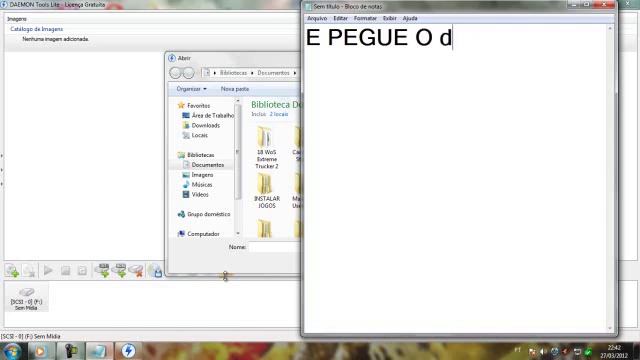Image resolution: width=640 pixels, height=360 pixels.
Task: Click the Remount icon in DAEMON Tools toolbar
Action: [82, 271]
